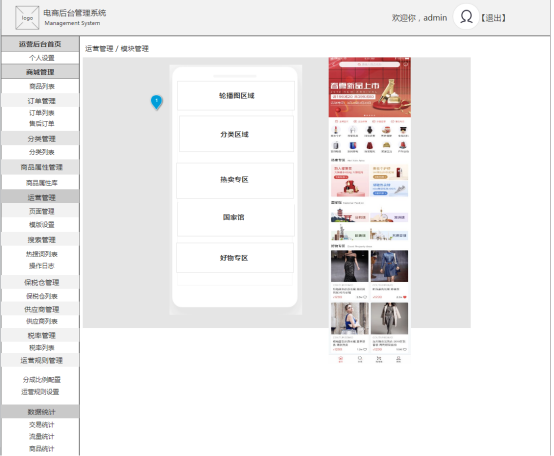Open the admin user avatar icon
554x456 pixels.
466,17
